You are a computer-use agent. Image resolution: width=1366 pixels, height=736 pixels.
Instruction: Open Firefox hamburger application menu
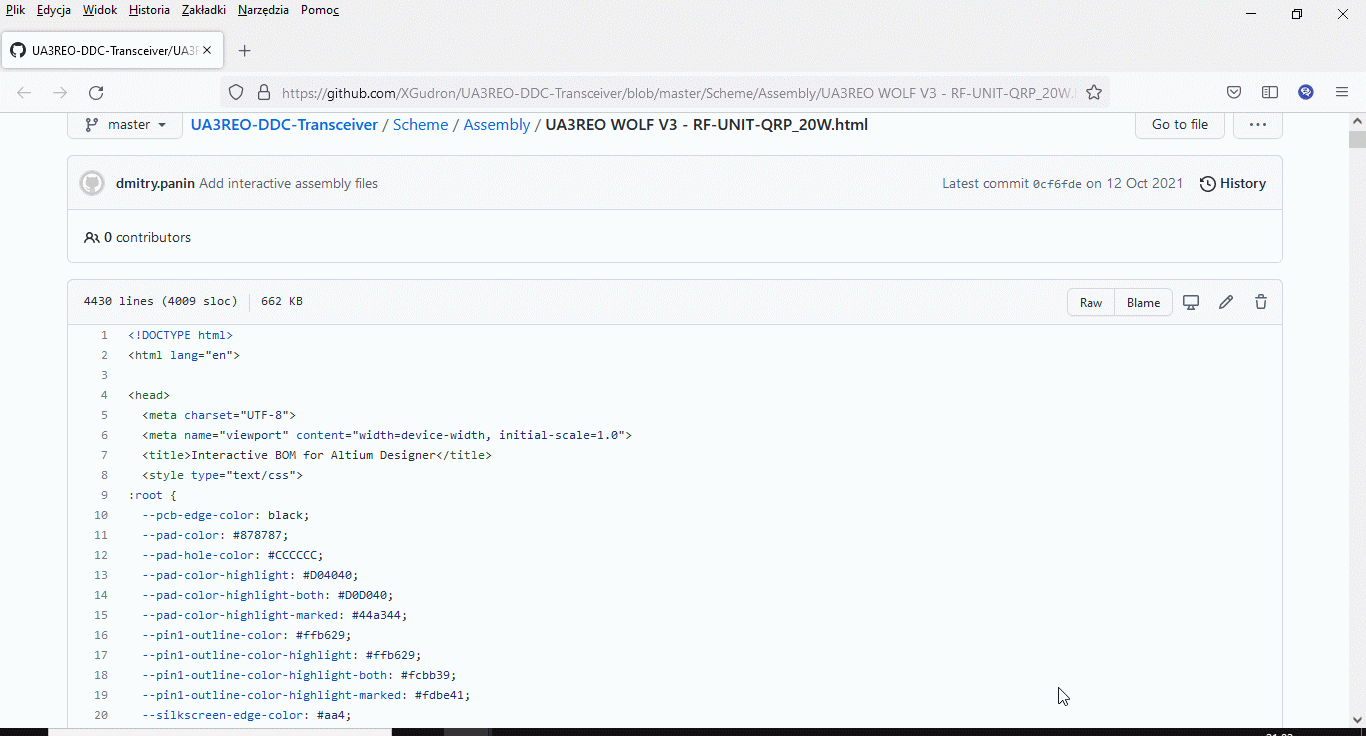[1342, 93]
